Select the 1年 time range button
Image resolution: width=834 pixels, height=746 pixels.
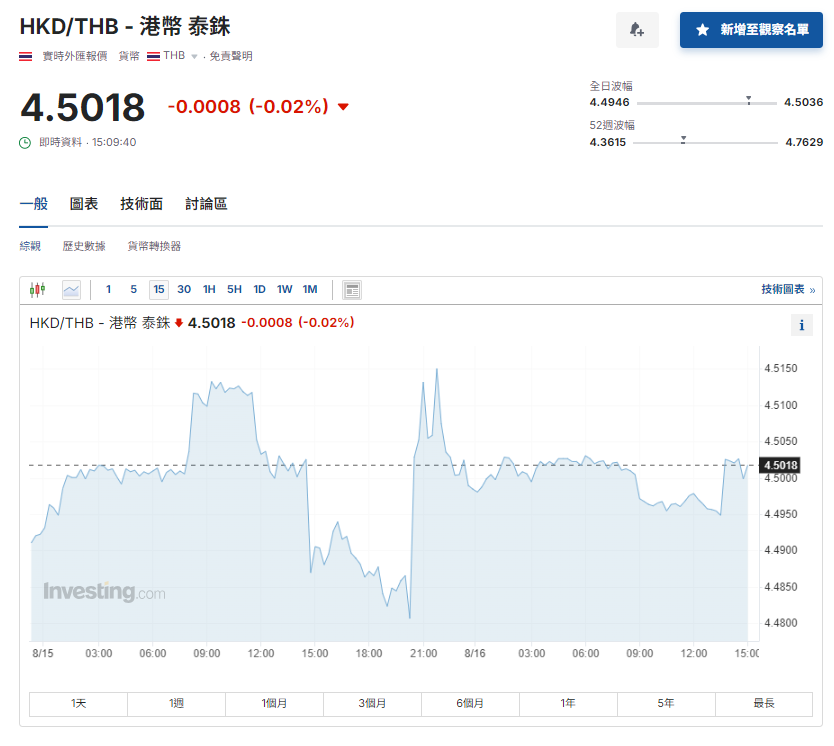(568, 704)
